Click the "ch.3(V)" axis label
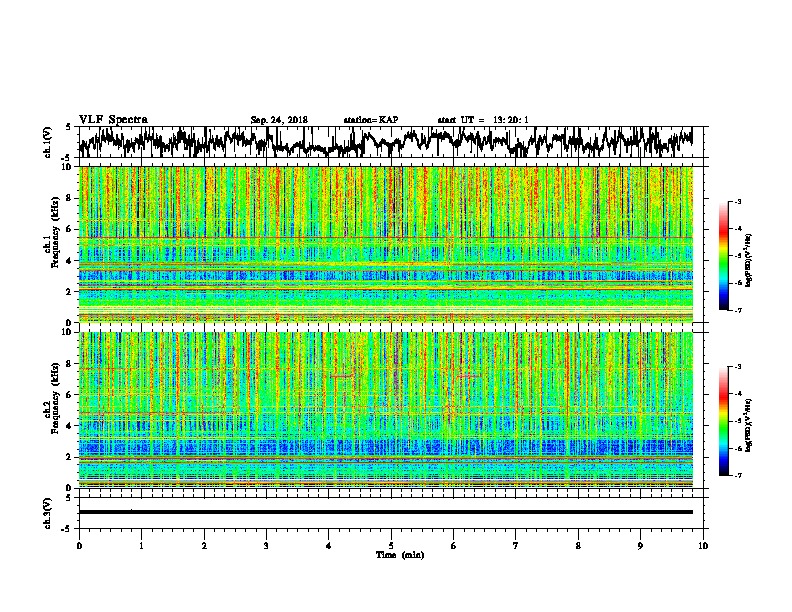 tap(48, 513)
